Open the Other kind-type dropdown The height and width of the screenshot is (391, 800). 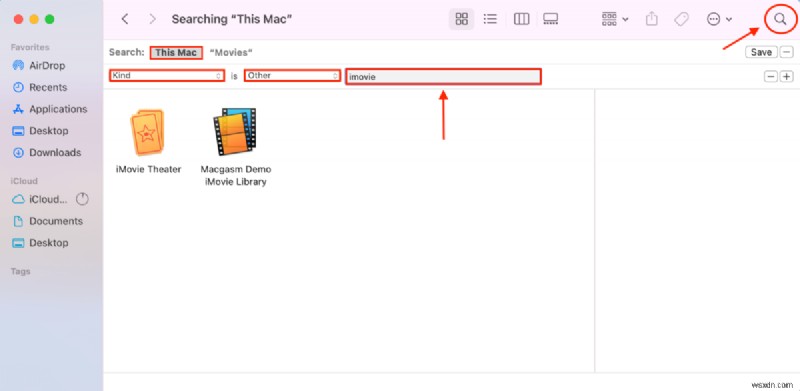[x=292, y=76]
